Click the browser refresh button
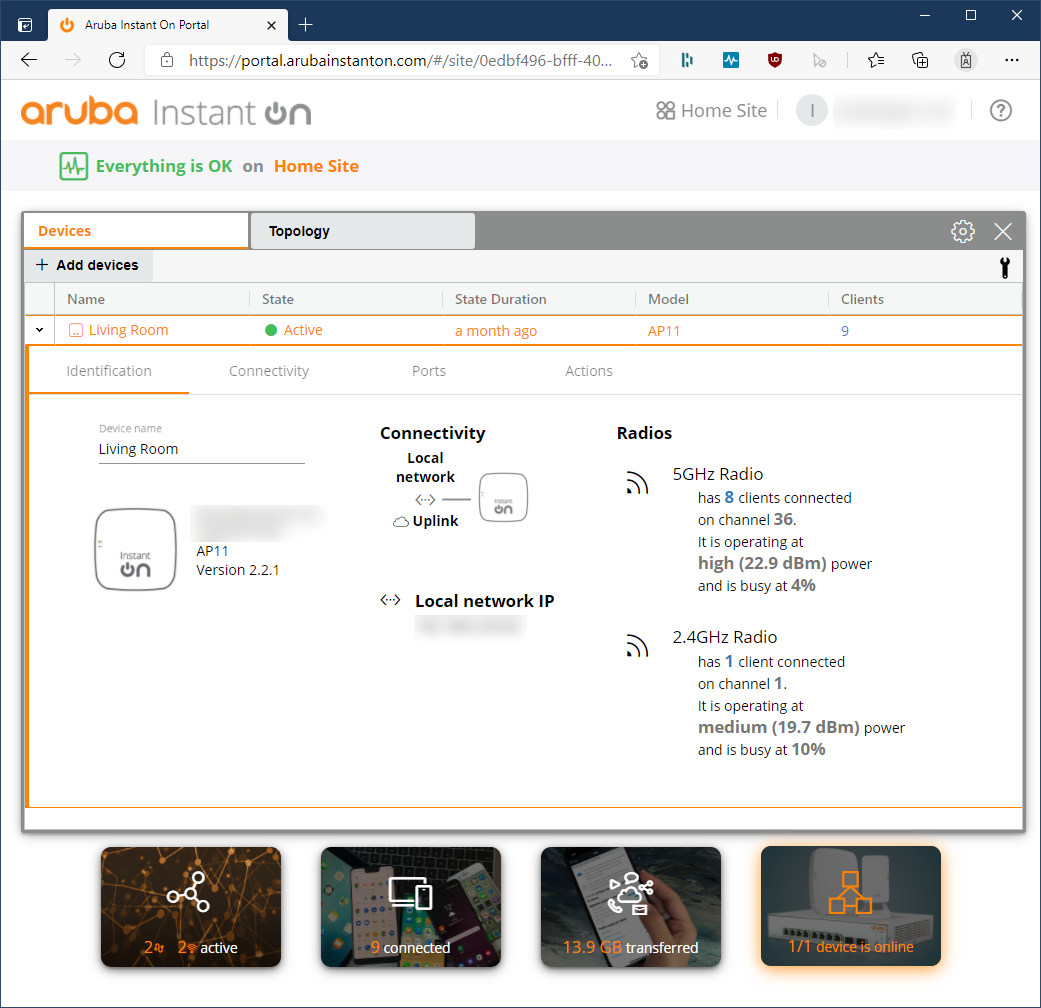Viewport: 1041px width, 1008px height. pos(117,60)
